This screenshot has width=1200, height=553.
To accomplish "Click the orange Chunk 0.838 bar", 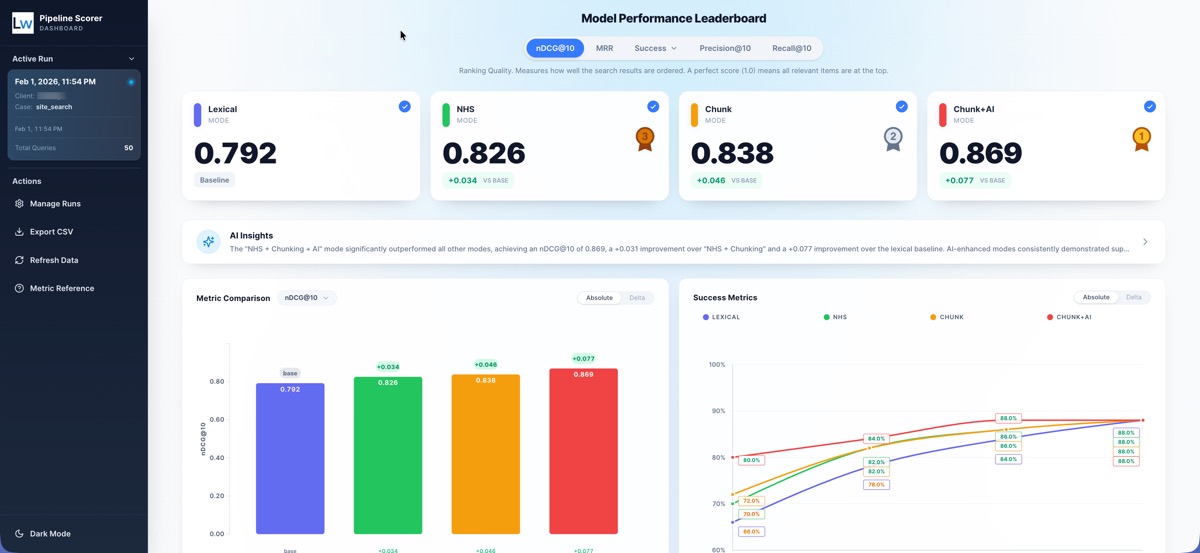I will (x=486, y=454).
